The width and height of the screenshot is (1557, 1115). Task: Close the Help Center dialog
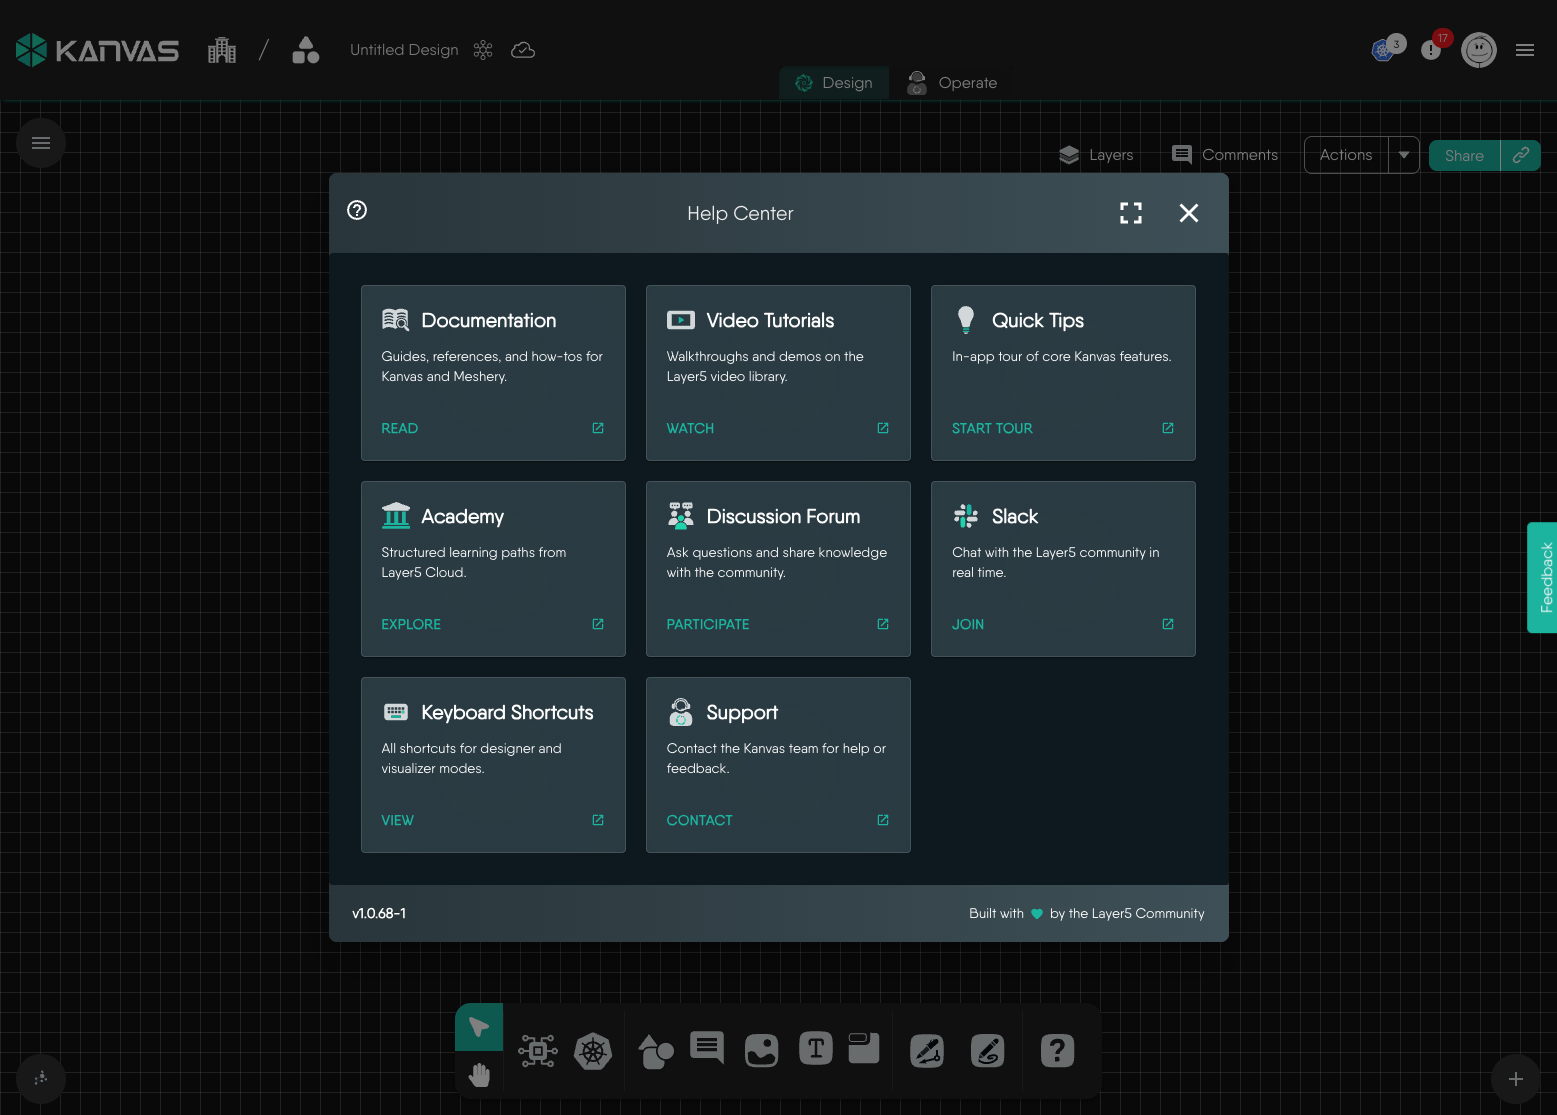click(x=1189, y=213)
